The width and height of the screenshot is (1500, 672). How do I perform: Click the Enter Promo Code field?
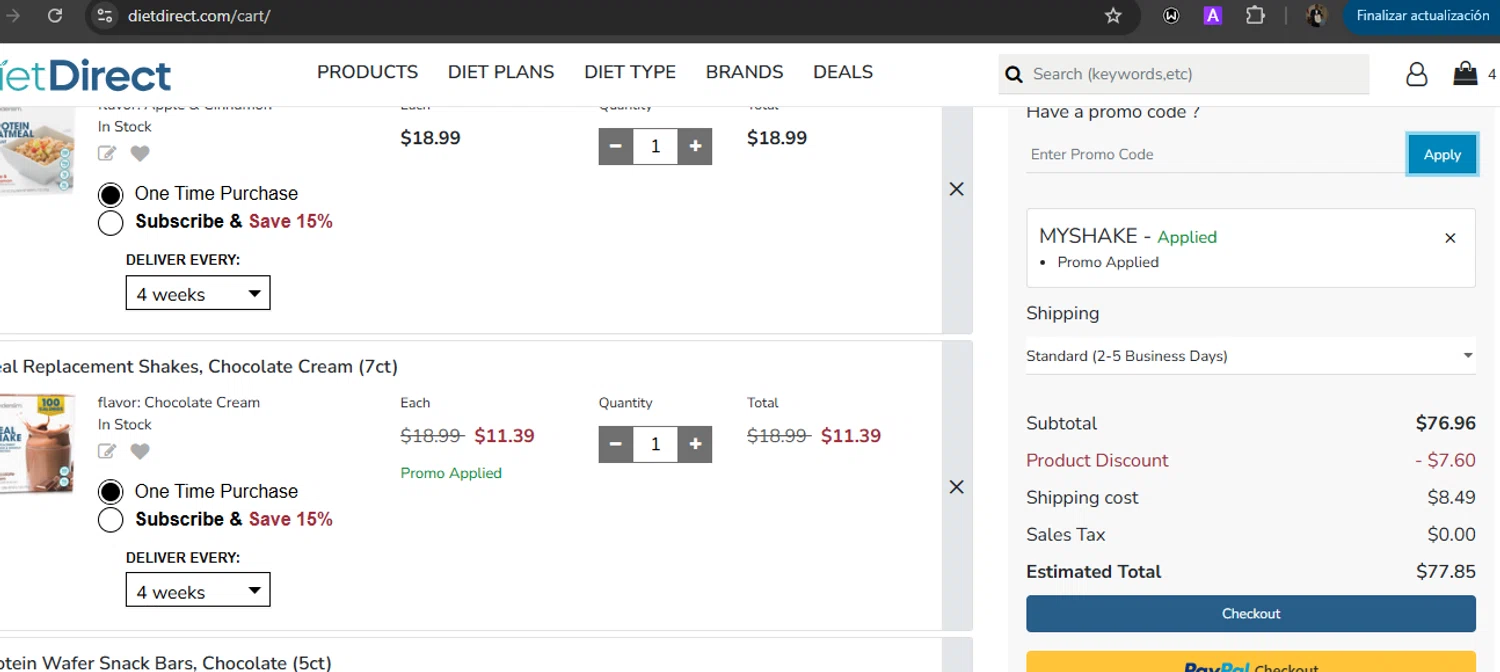pyautogui.click(x=1214, y=155)
